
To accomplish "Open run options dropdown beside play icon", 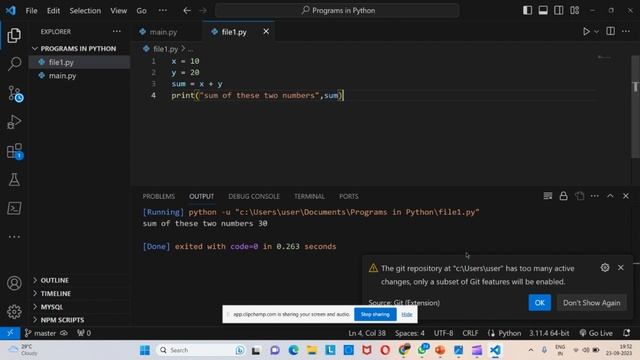I will coord(596,31).
